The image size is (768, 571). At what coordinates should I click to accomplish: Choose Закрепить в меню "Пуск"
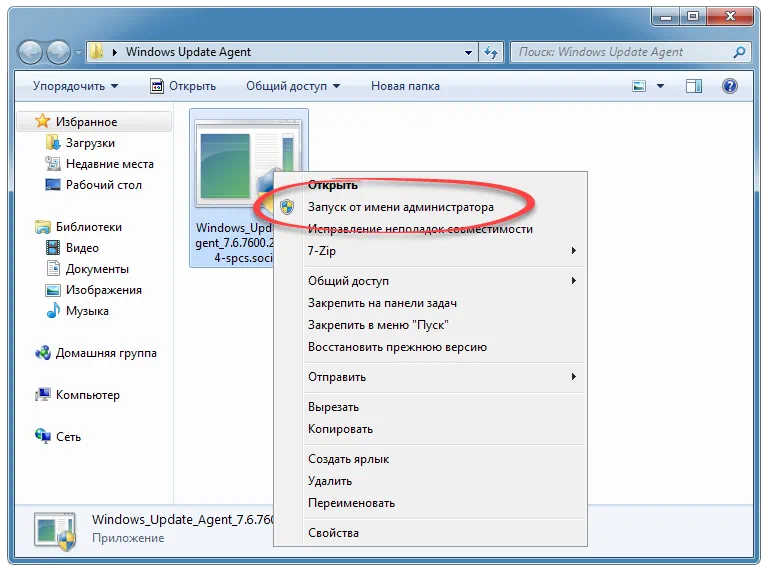point(431,325)
